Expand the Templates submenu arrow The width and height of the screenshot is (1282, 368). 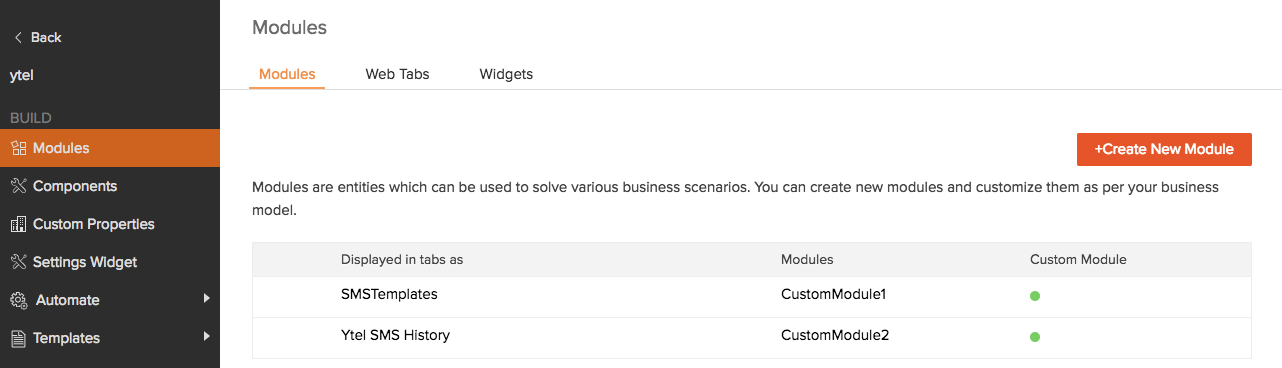[206, 336]
